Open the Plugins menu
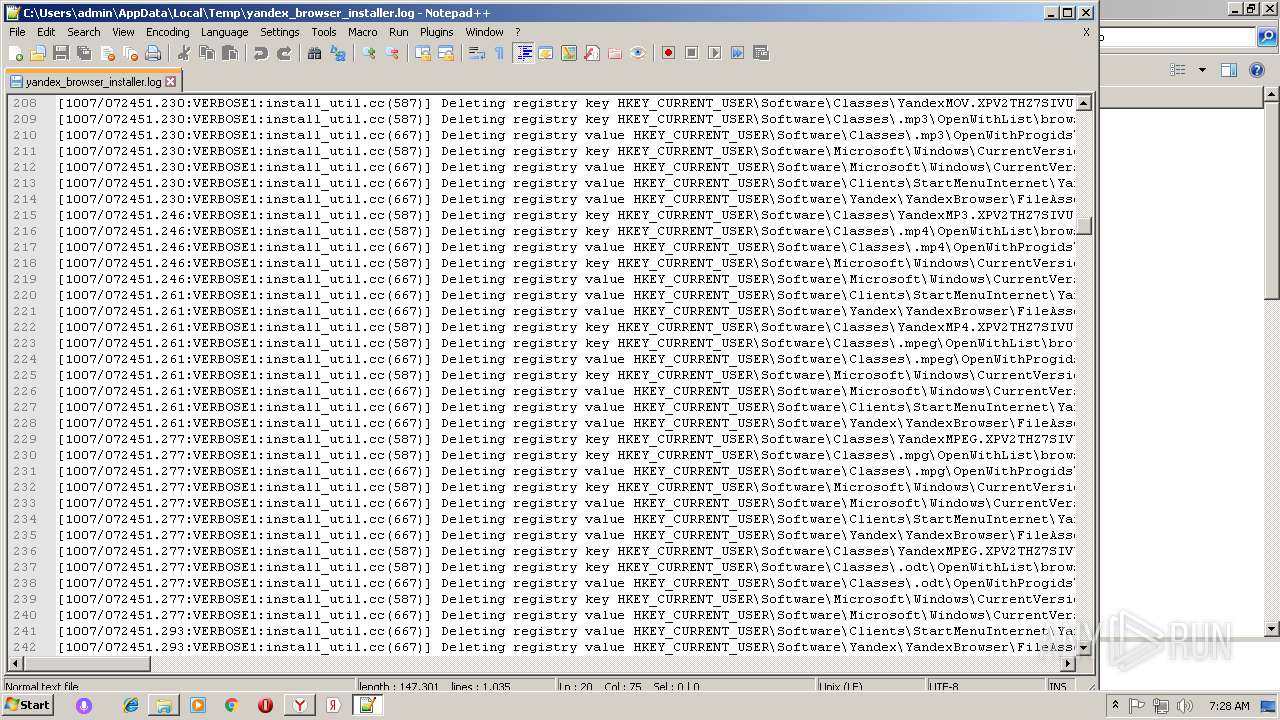The width and height of the screenshot is (1280, 720). click(437, 32)
